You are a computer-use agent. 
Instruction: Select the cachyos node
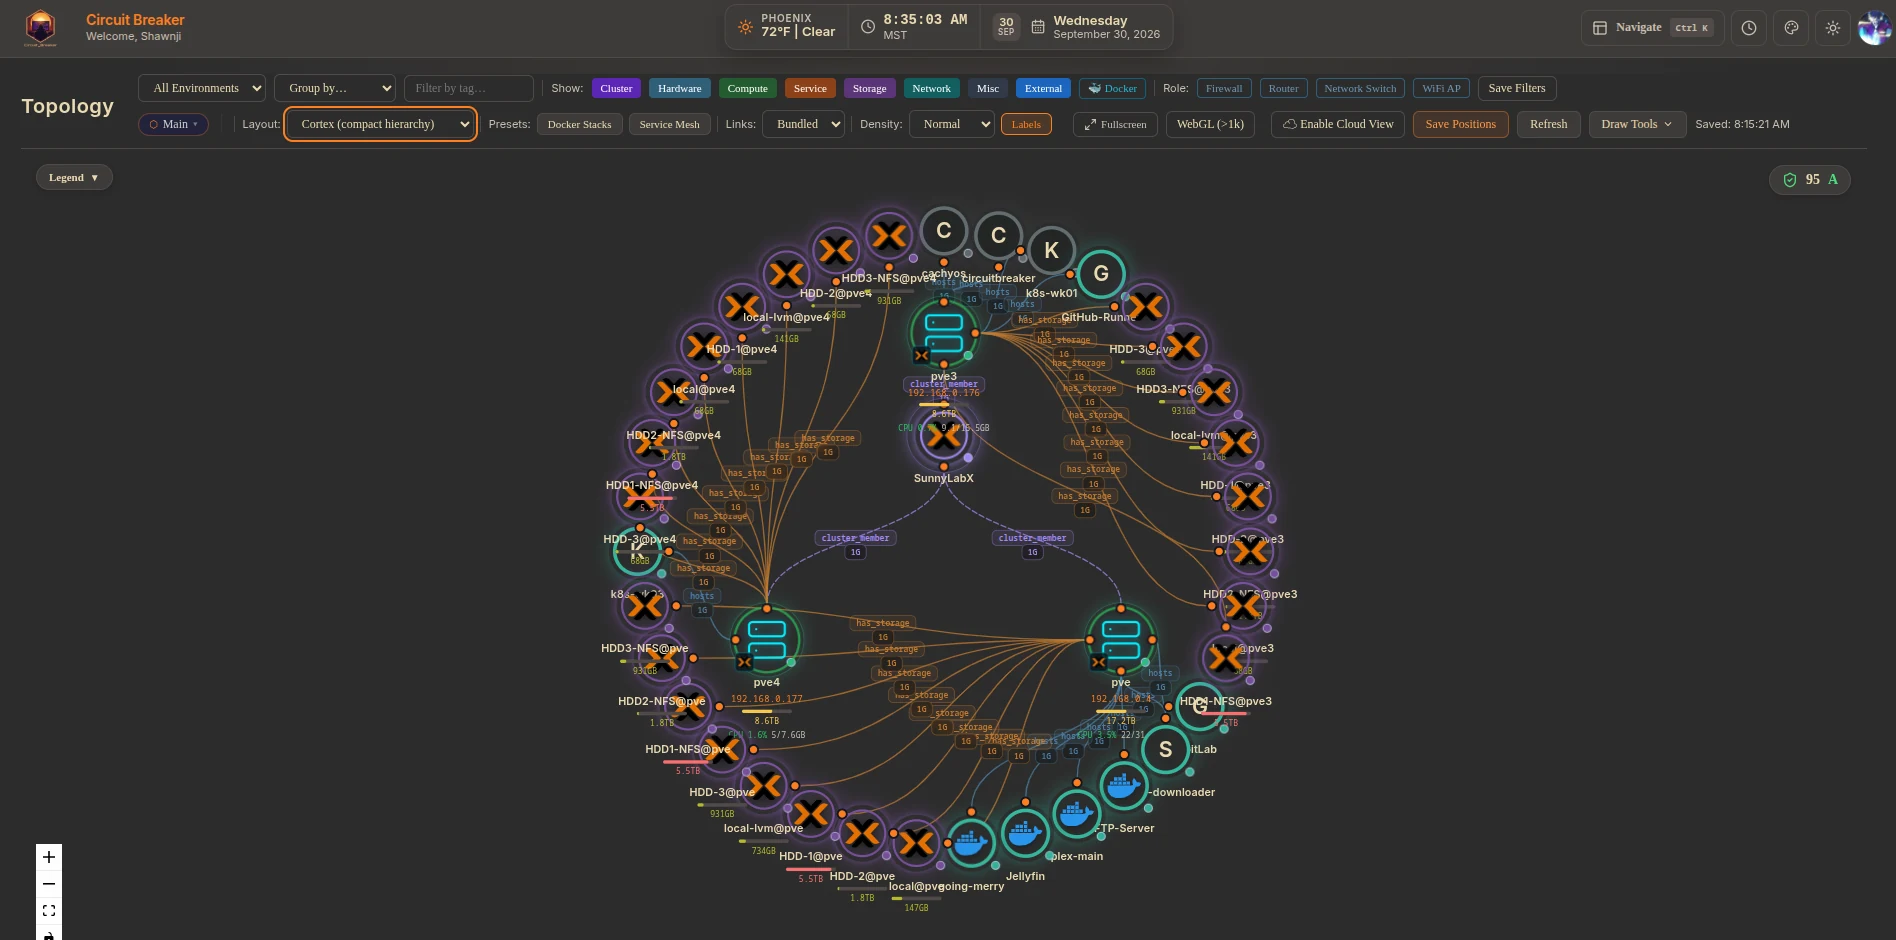(x=943, y=231)
